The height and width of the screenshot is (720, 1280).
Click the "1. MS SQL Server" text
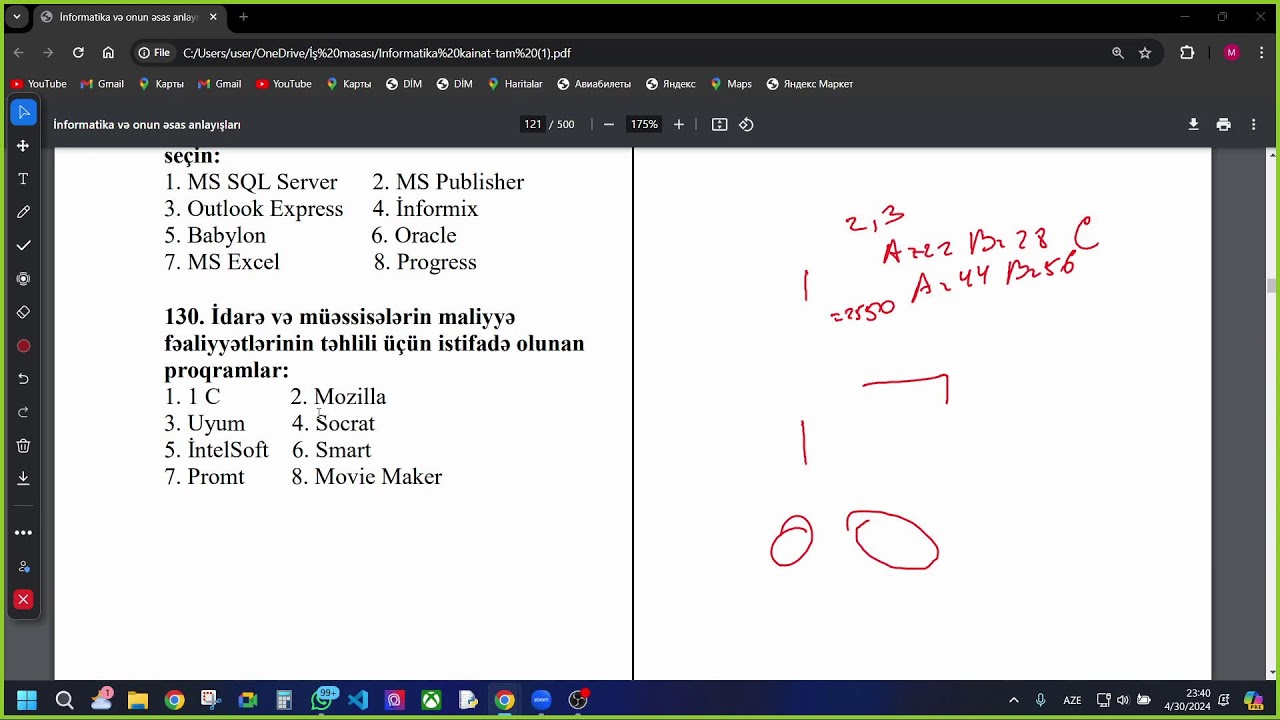pos(251,182)
